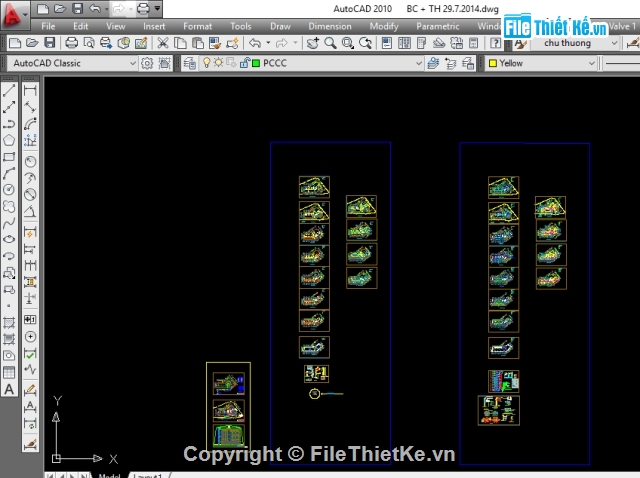Screen dimensions: 640x478
Task: Open the Insert menu
Action: [x=154, y=27]
